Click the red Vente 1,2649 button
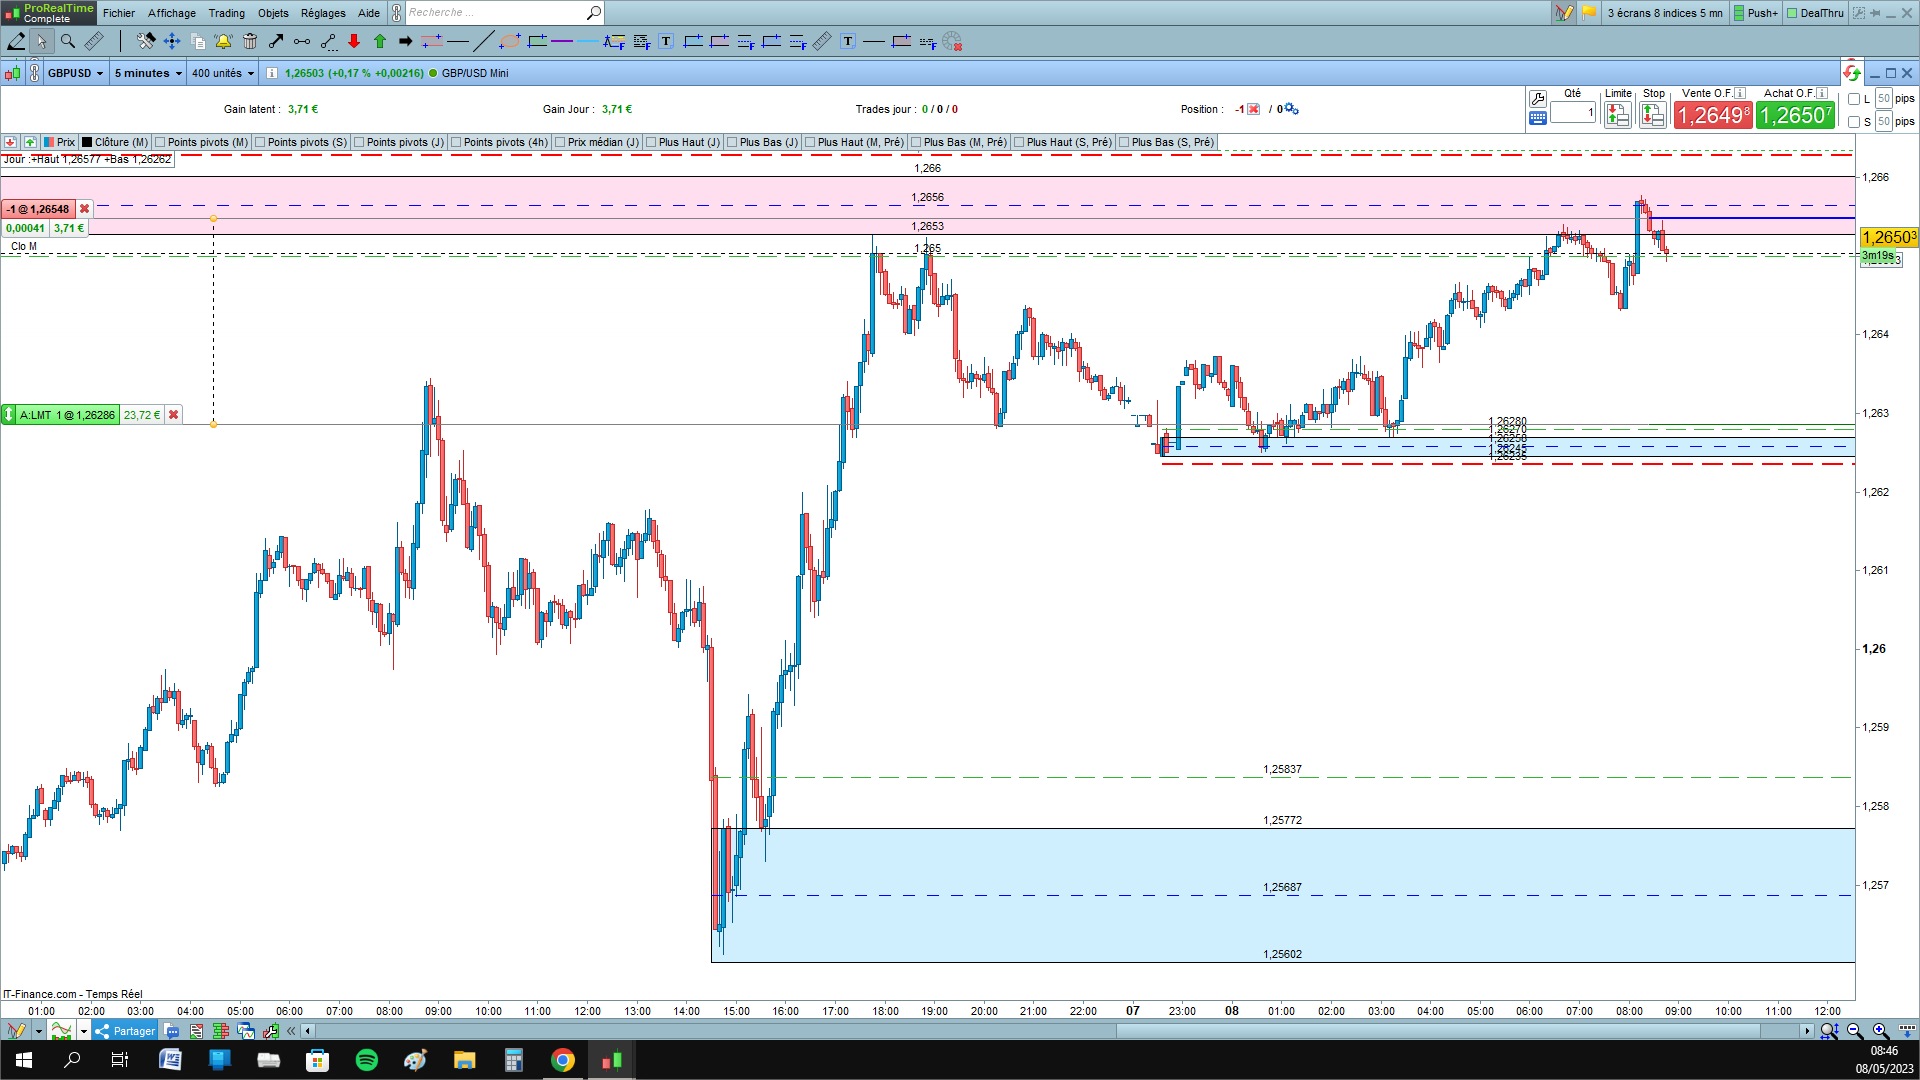The width and height of the screenshot is (1920, 1080). (x=1713, y=115)
